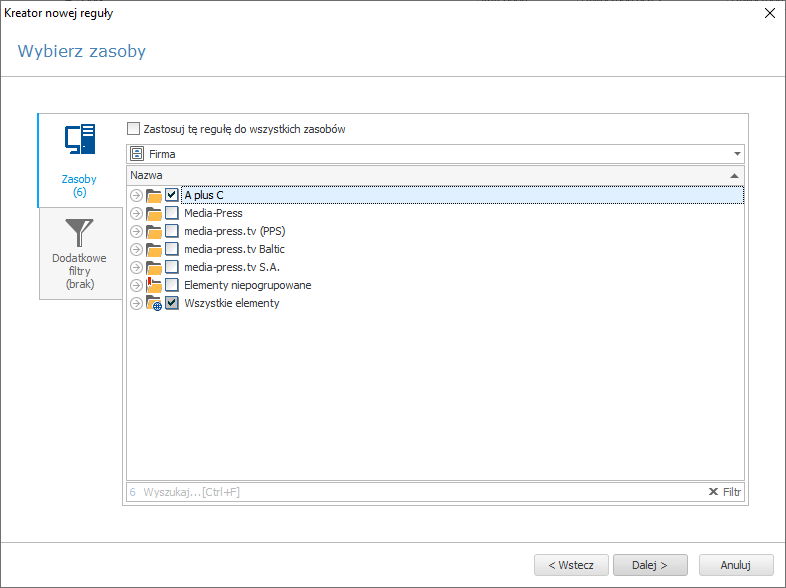Switch to Dodatkowe filtry tab
Viewport: 786px width, 588px height.
coord(80,253)
